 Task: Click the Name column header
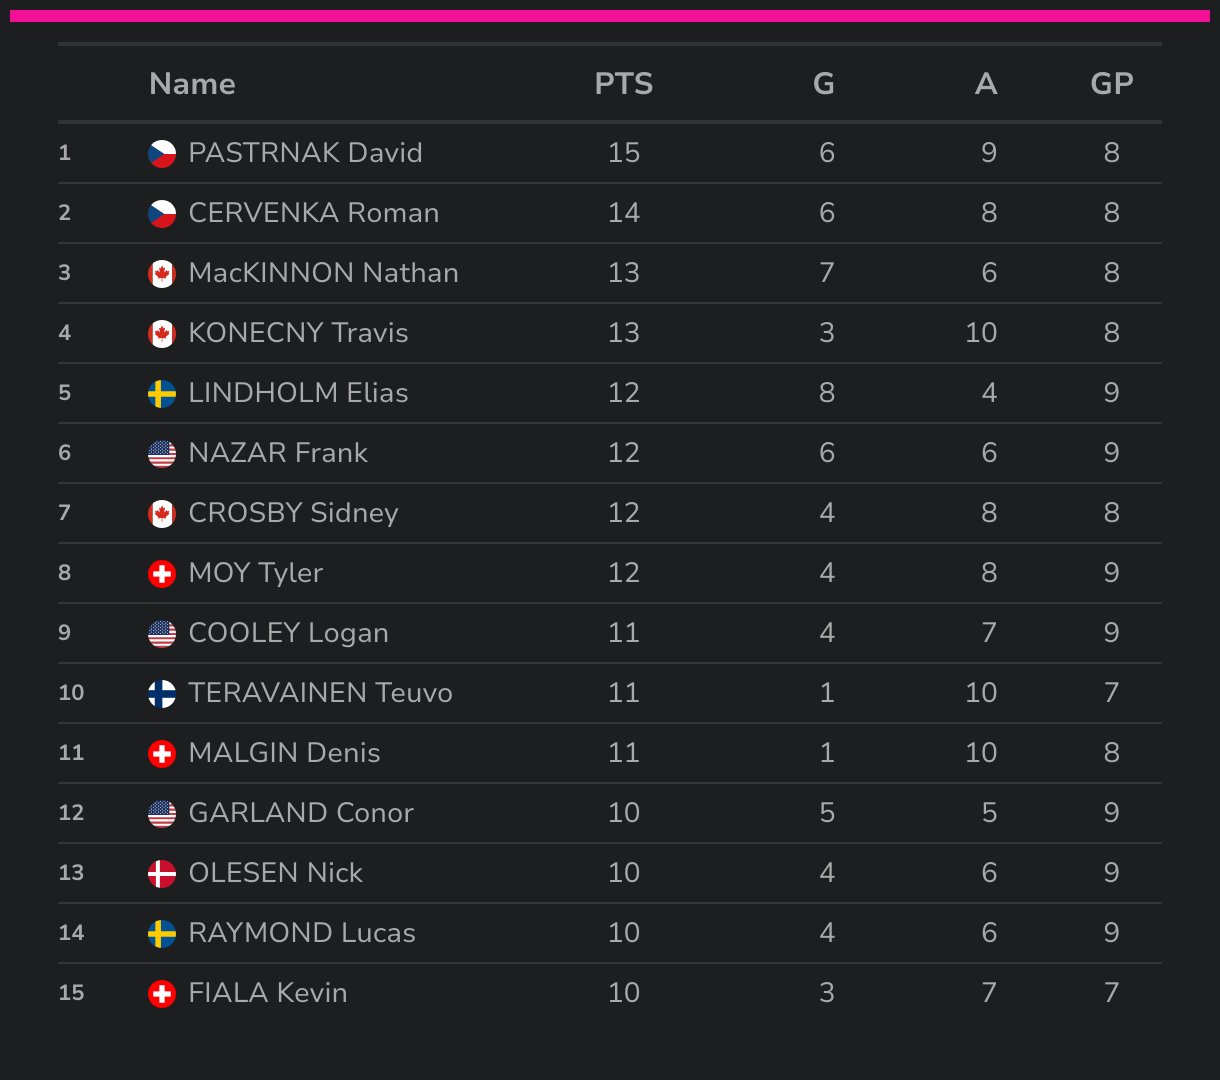[x=192, y=84]
